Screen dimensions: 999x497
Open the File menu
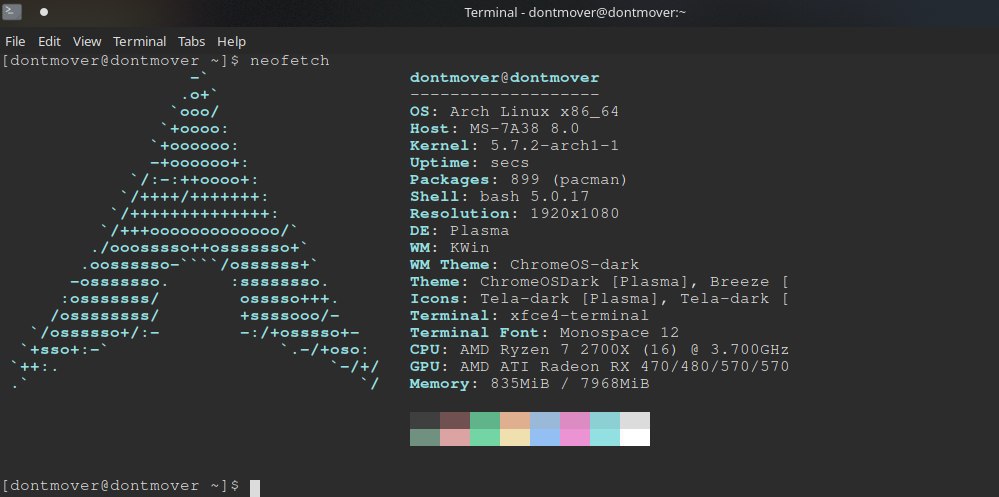15,41
